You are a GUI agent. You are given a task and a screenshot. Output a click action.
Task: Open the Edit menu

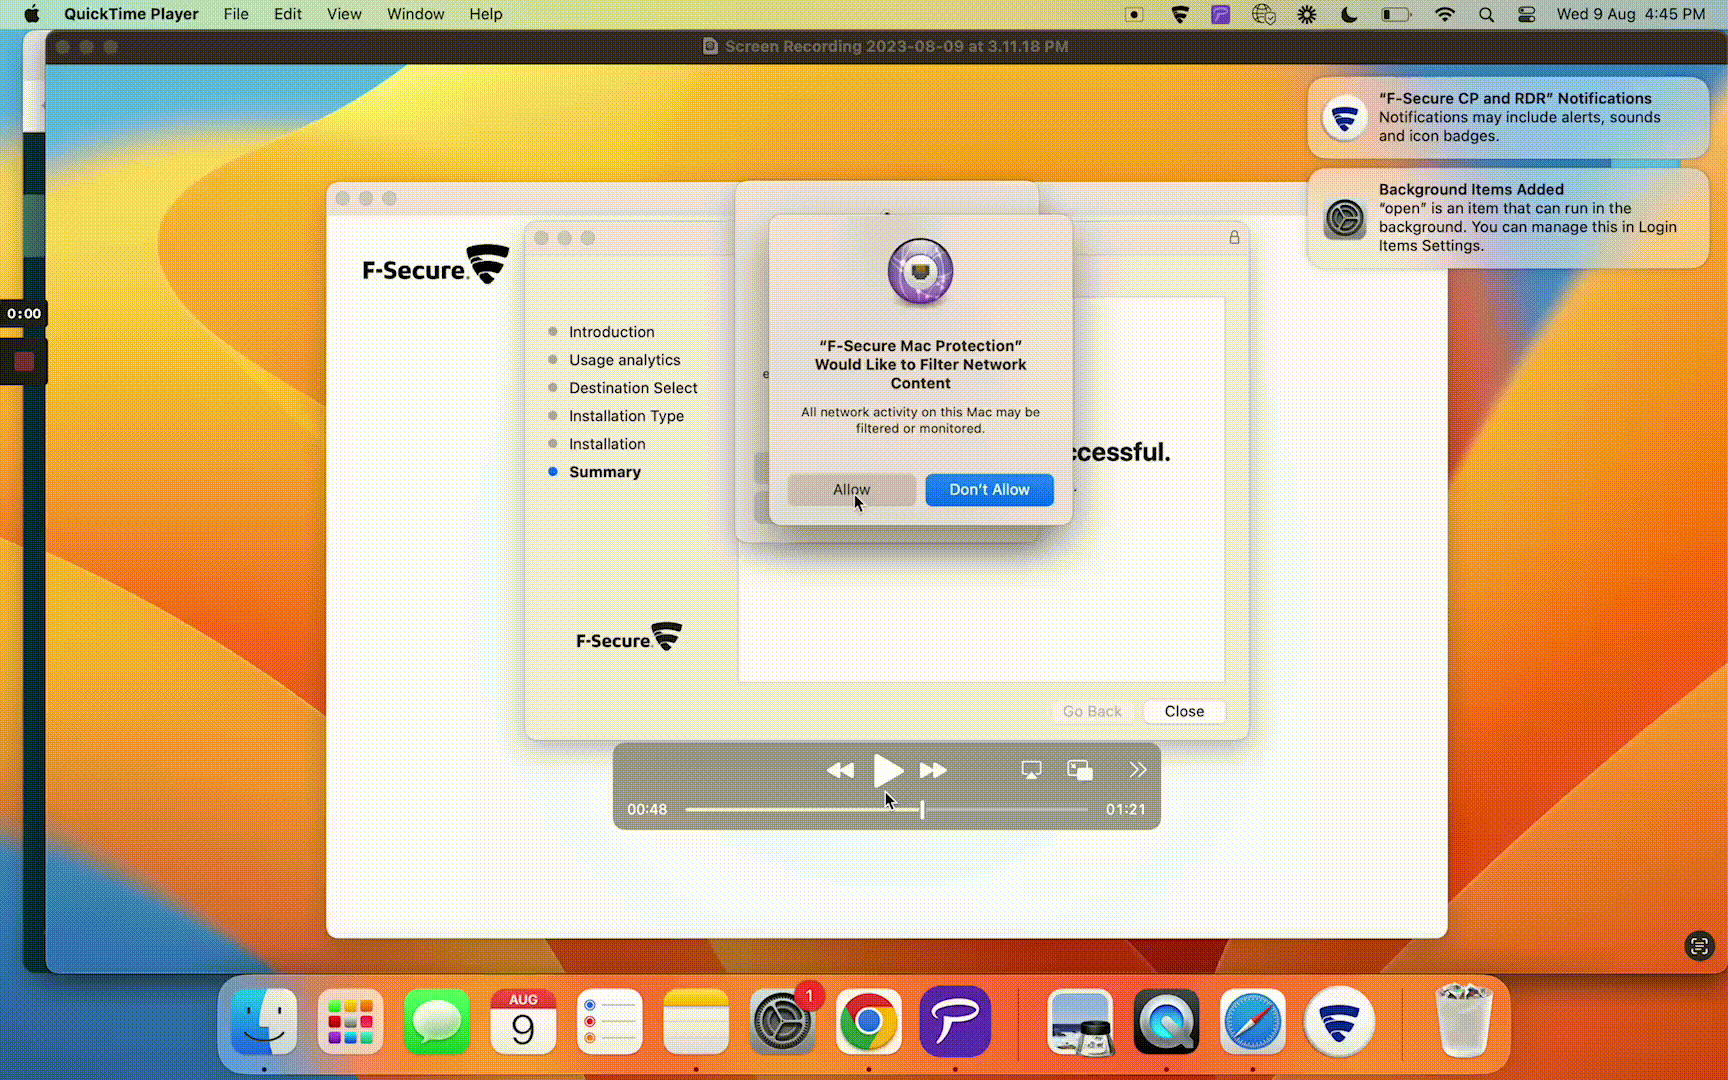(288, 14)
